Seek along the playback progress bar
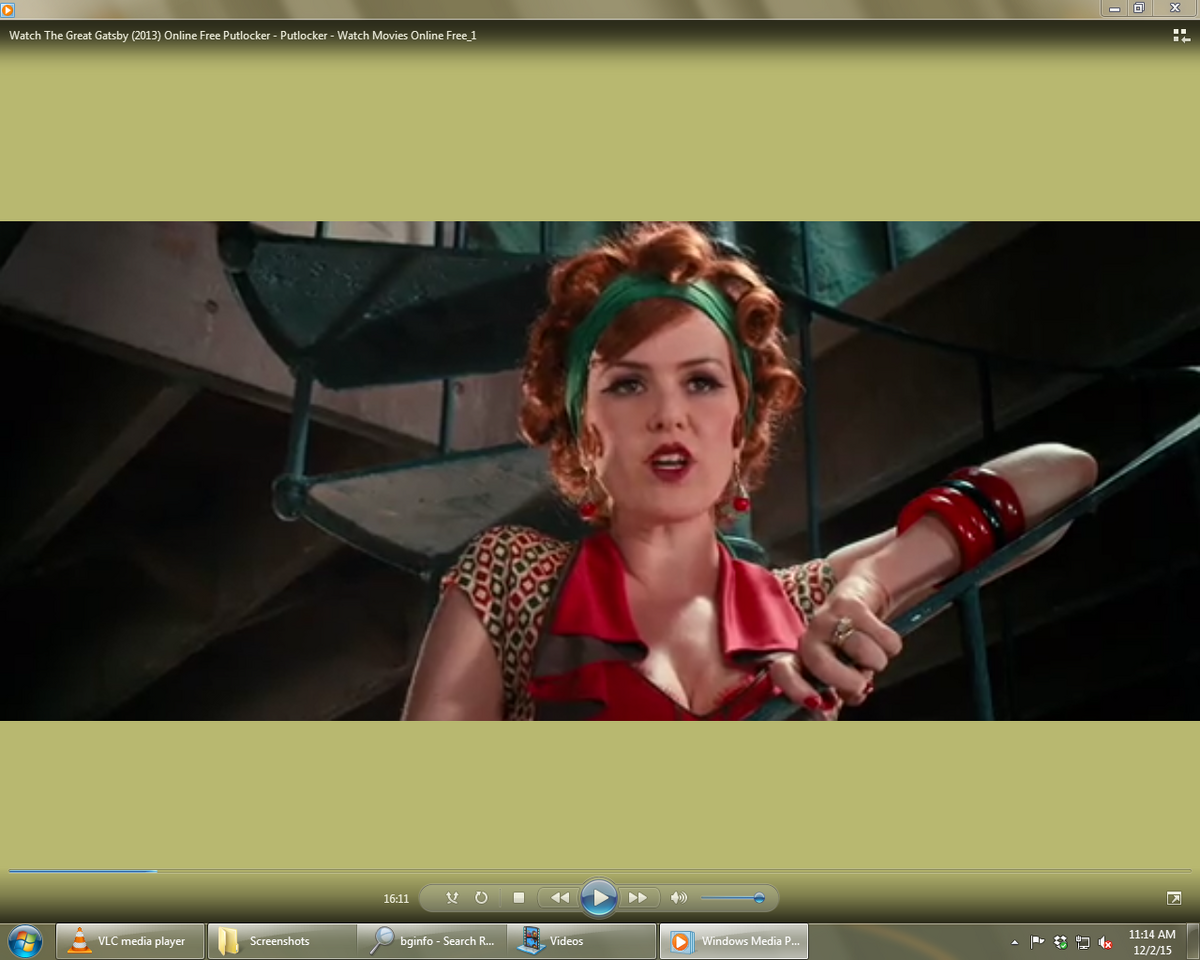This screenshot has height=960, width=1200. click(x=599, y=871)
